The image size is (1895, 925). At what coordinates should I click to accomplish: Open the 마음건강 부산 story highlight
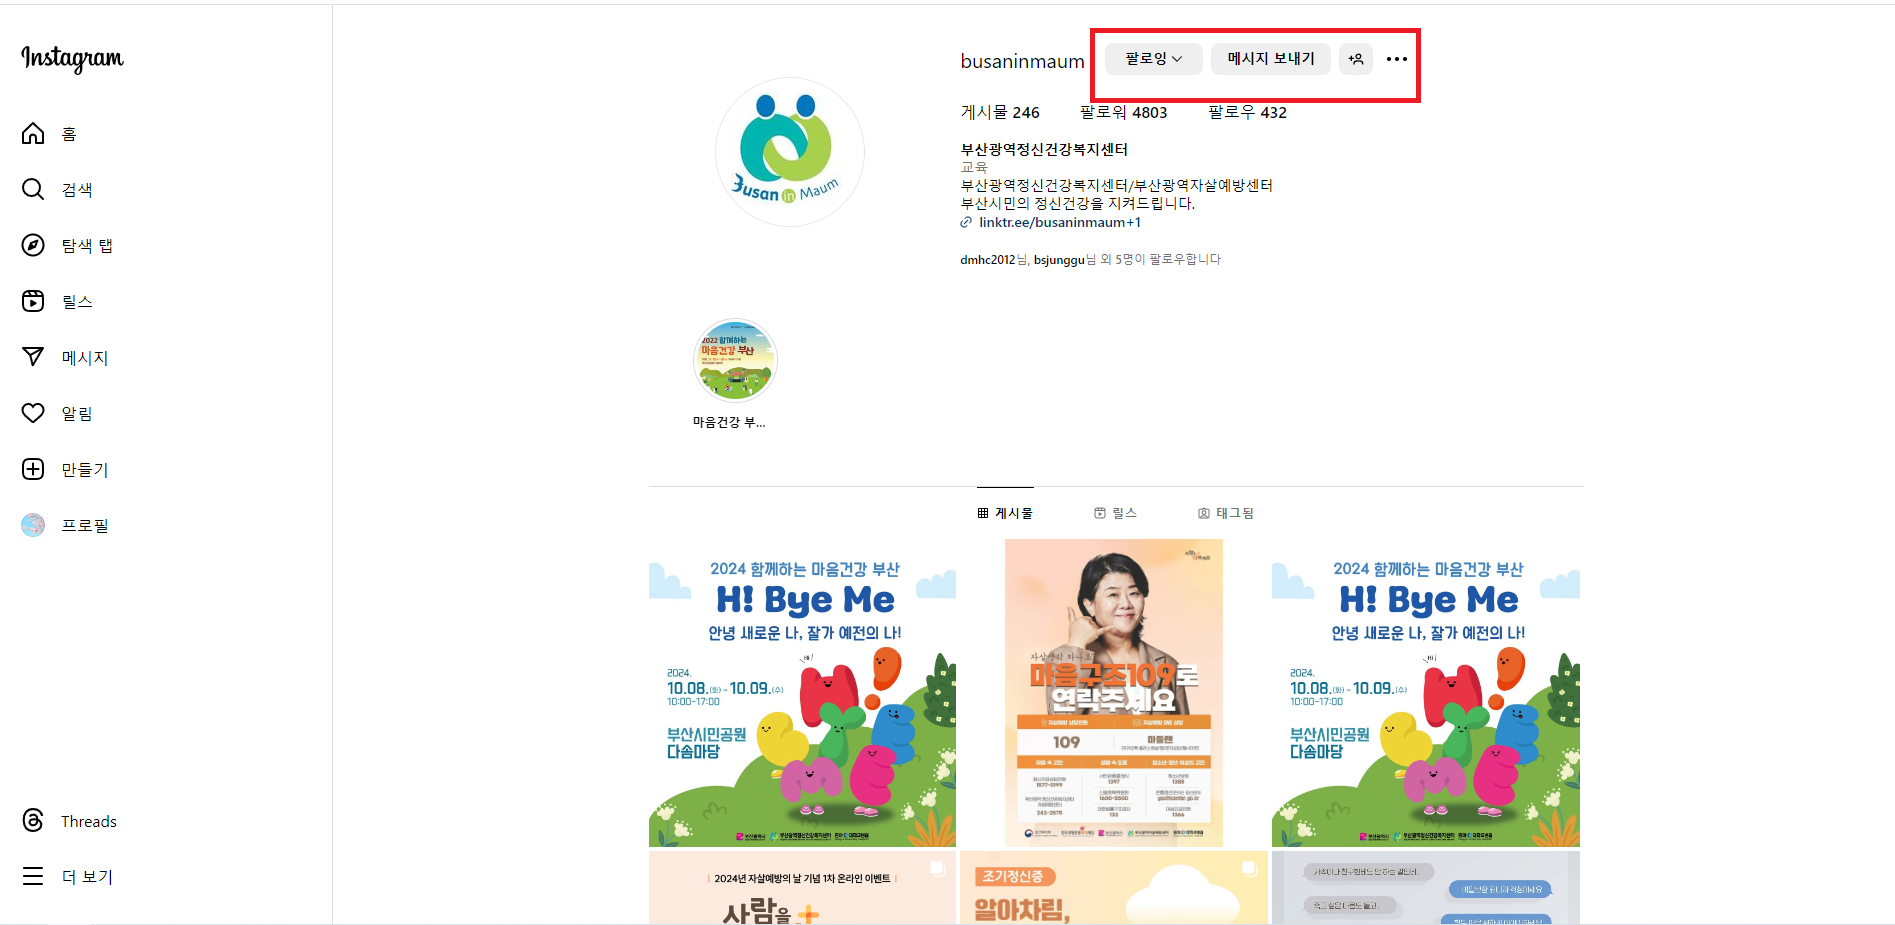click(735, 361)
